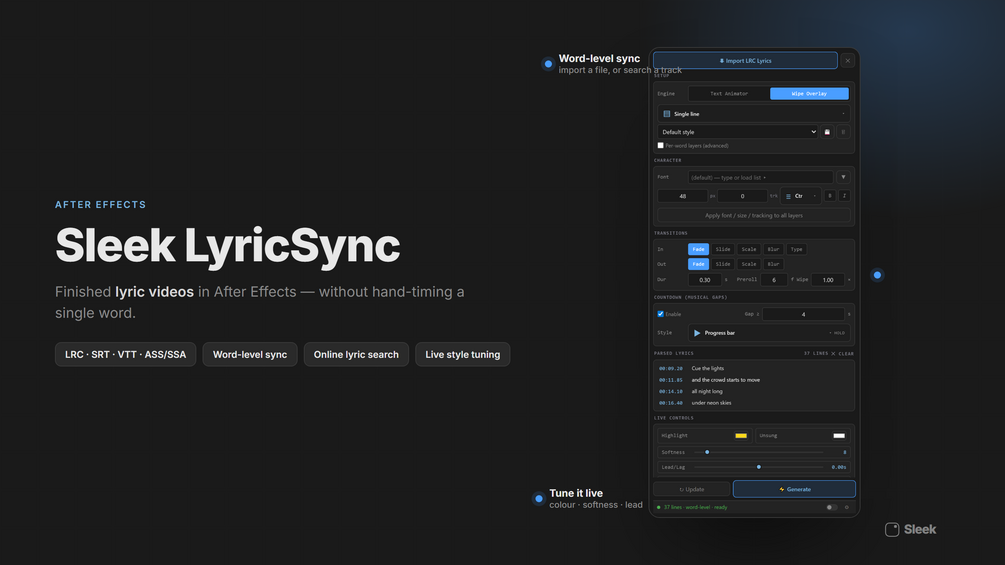
Task: Open the Progress bar style dropdown
Action: [769, 333]
